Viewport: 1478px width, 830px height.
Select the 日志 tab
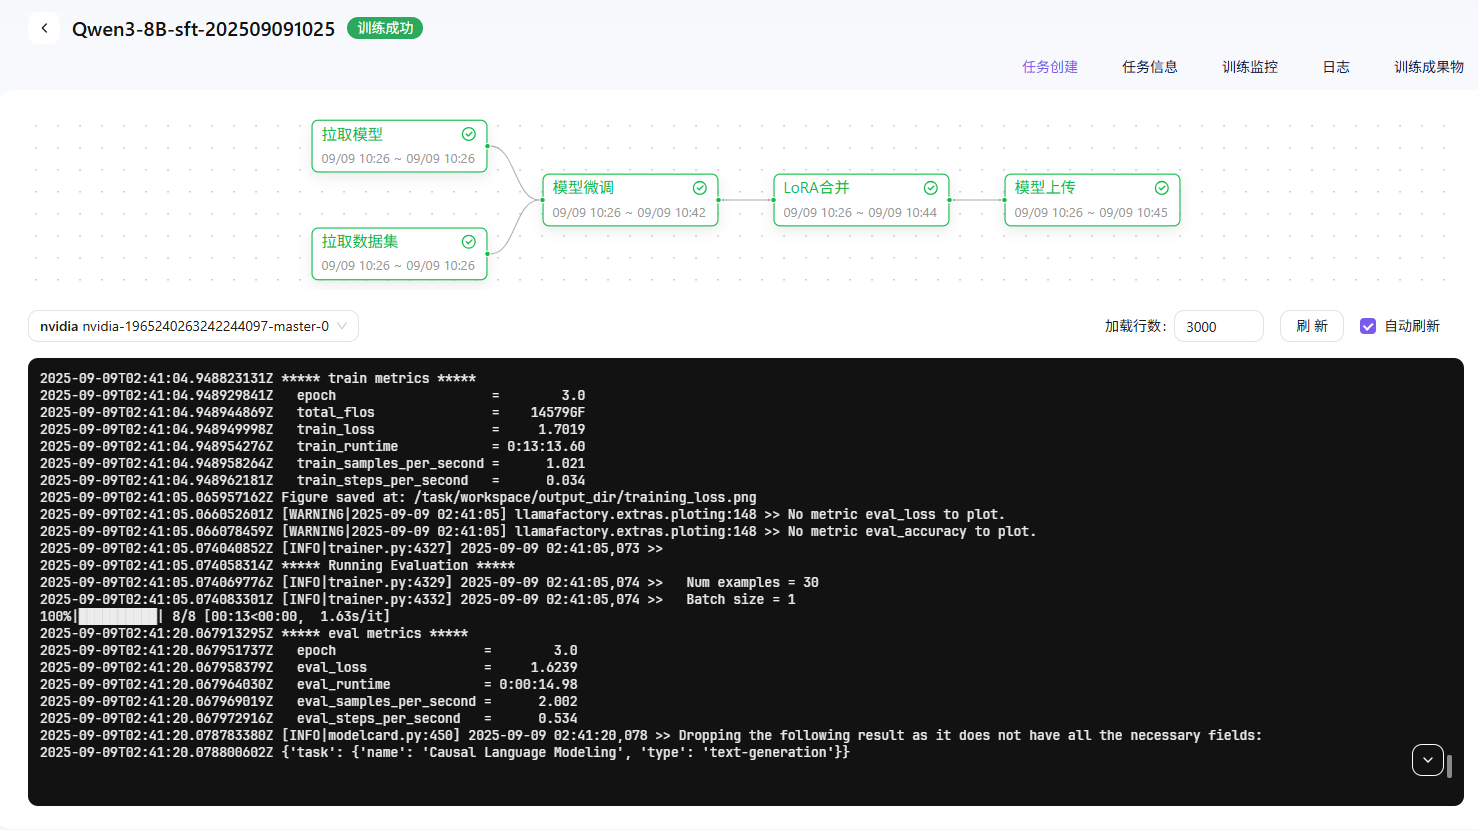point(1336,67)
